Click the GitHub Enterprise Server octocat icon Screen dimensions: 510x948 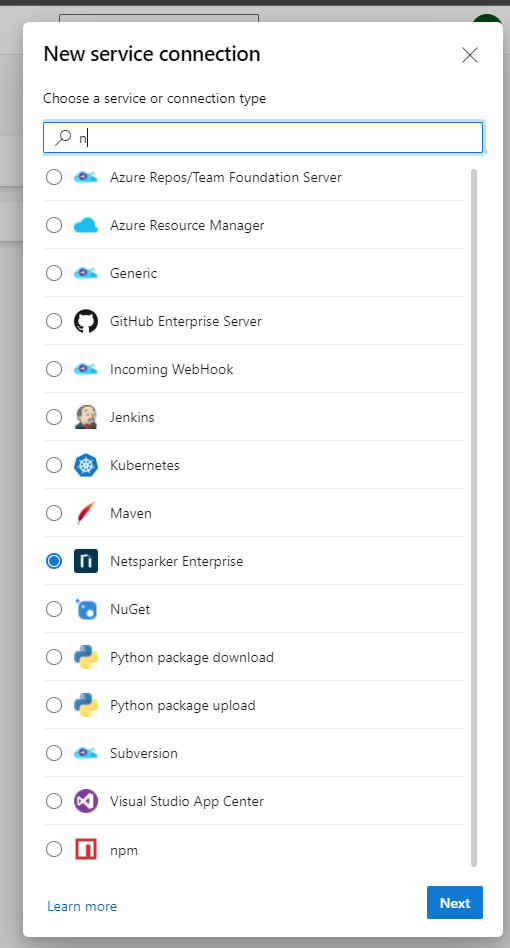pos(86,321)
